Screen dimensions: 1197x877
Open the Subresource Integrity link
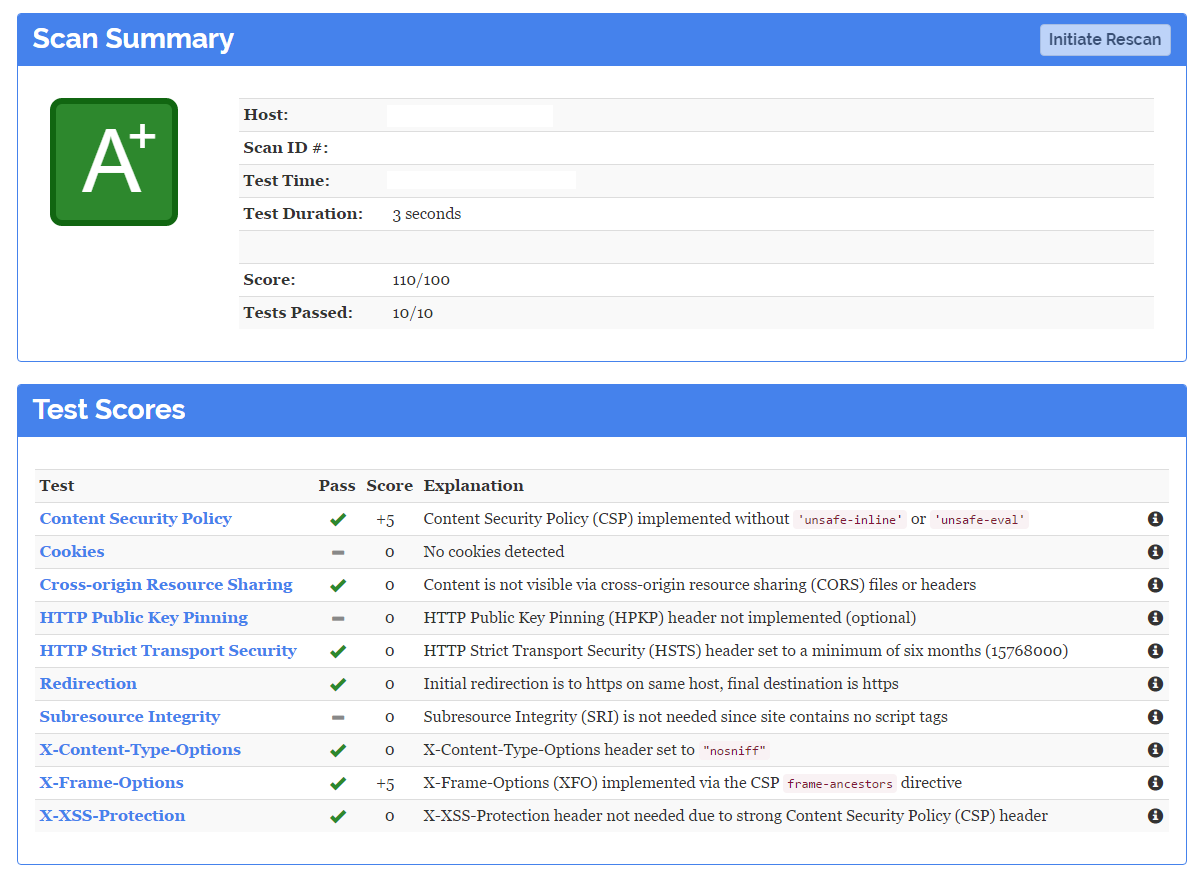[130, 716]
